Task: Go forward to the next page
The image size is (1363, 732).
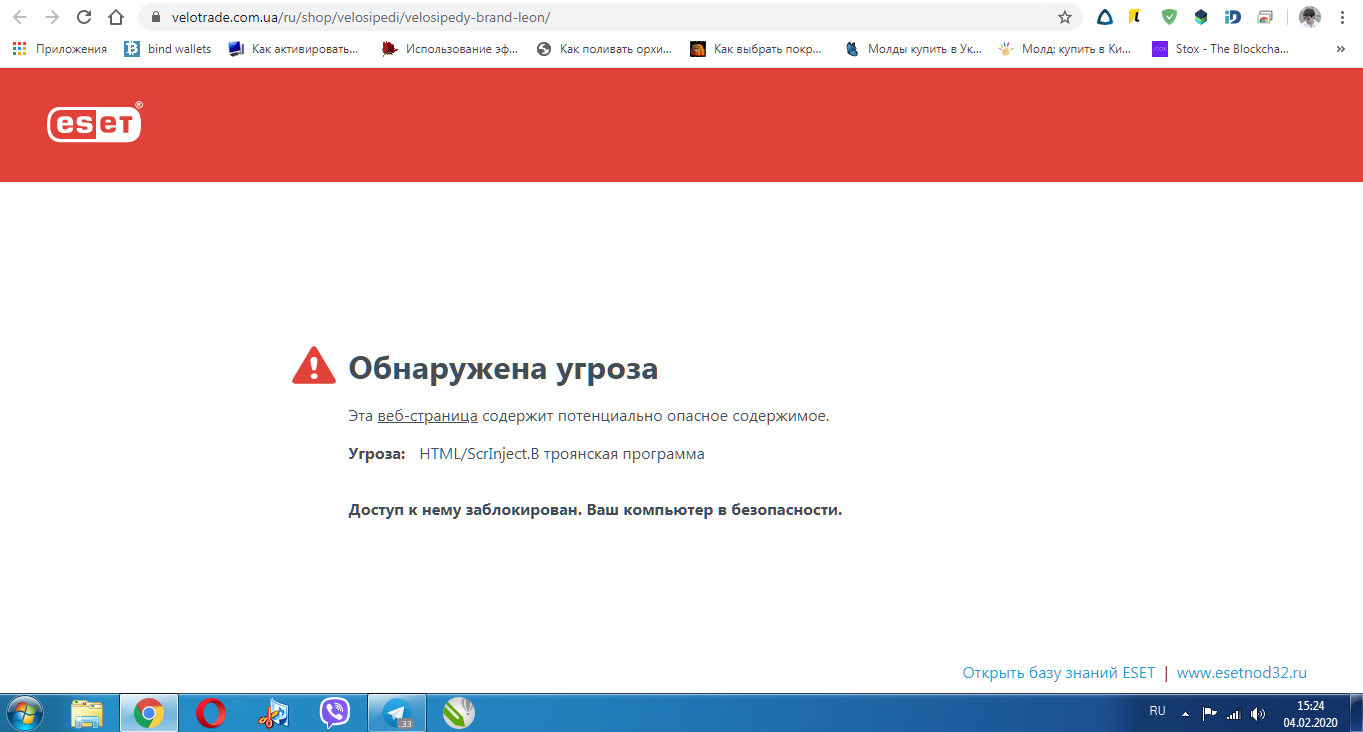Action: click(x=52, y=17)
